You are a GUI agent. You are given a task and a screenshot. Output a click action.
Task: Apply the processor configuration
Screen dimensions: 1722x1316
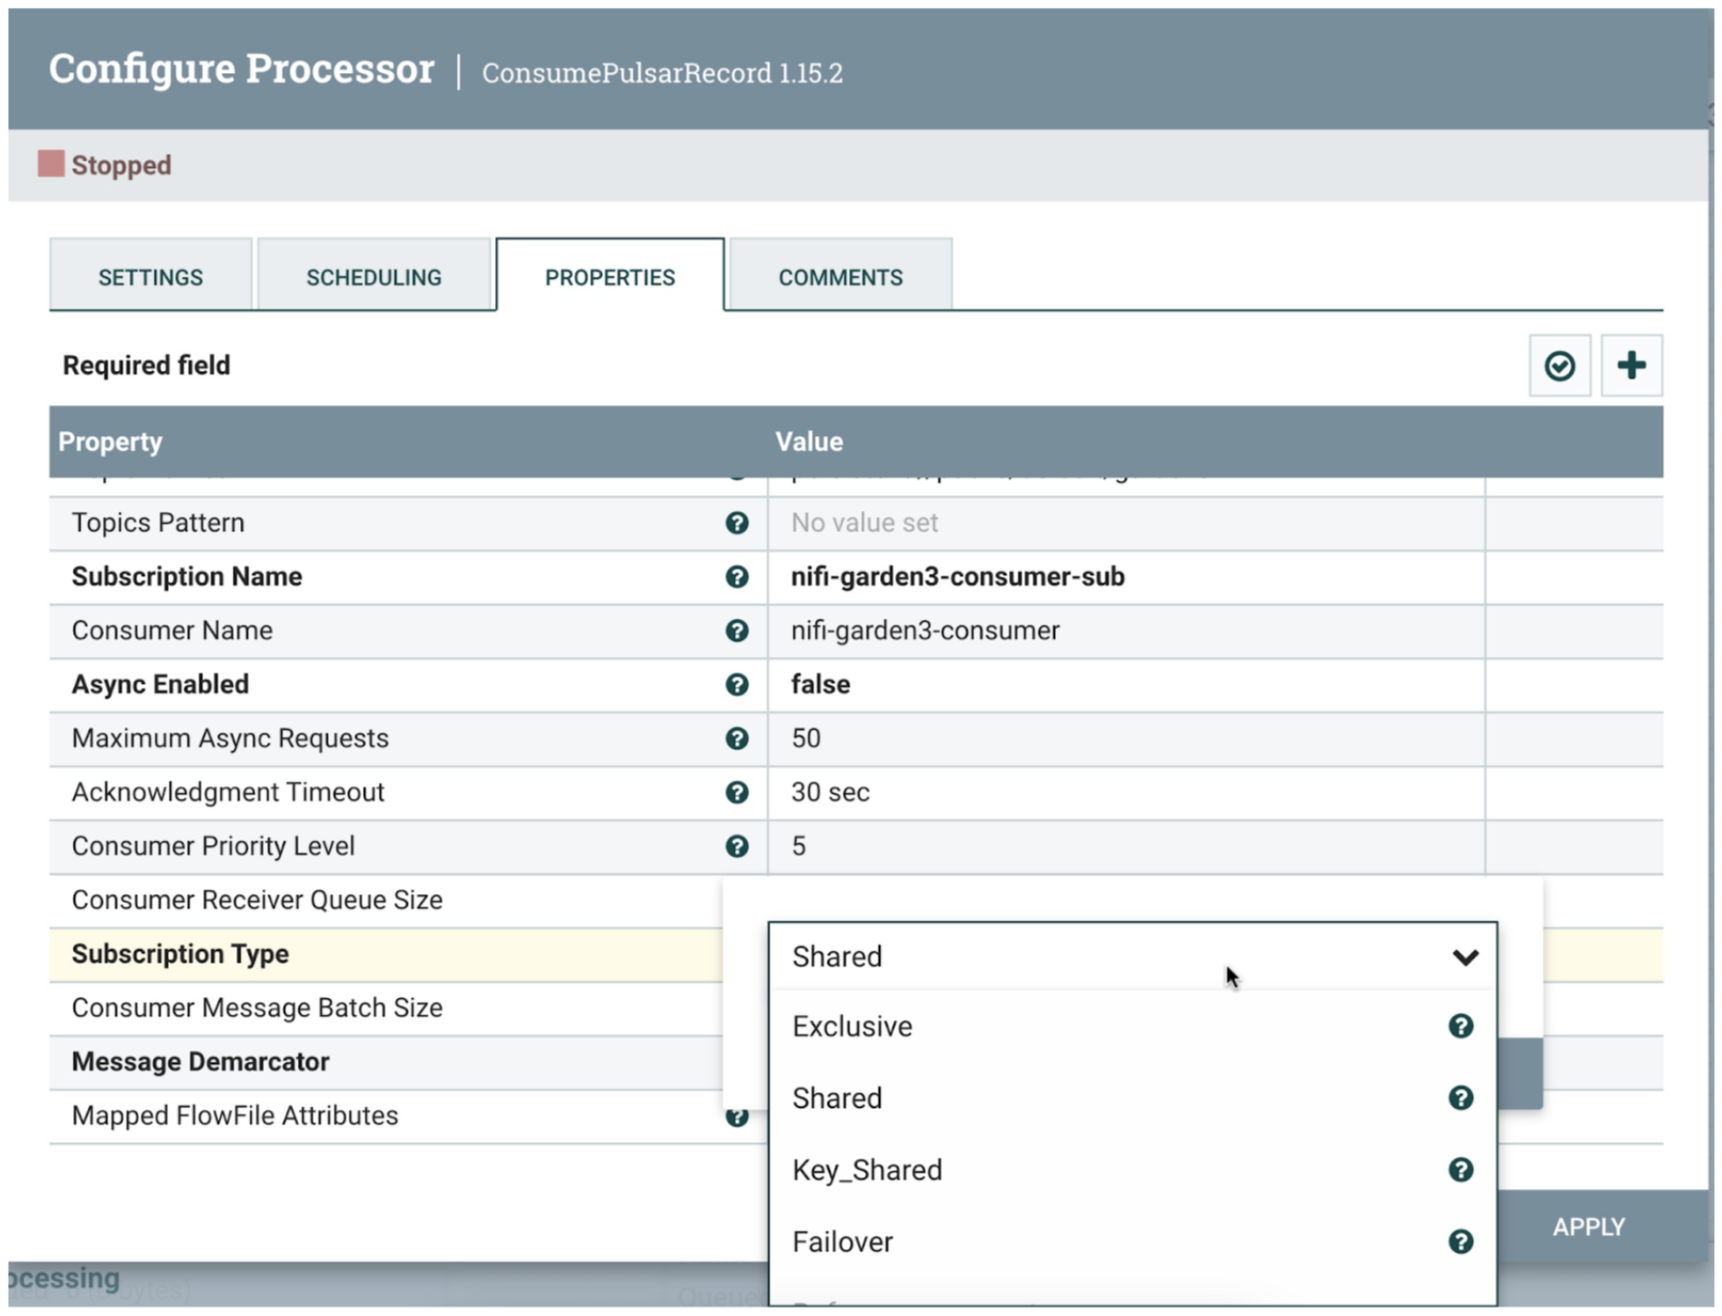pyautogui.click(x=1587, y=1226)
